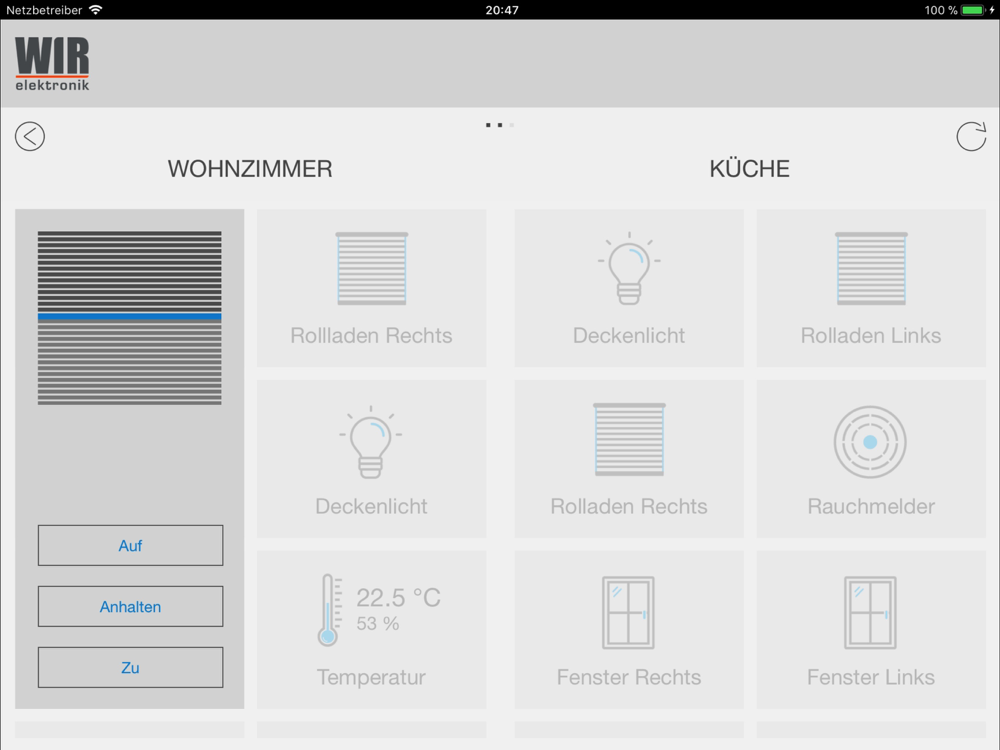Screen dimensions: 1000x750
Task: Click the Netzbetreiber carrier text
Action: [44, 10]
